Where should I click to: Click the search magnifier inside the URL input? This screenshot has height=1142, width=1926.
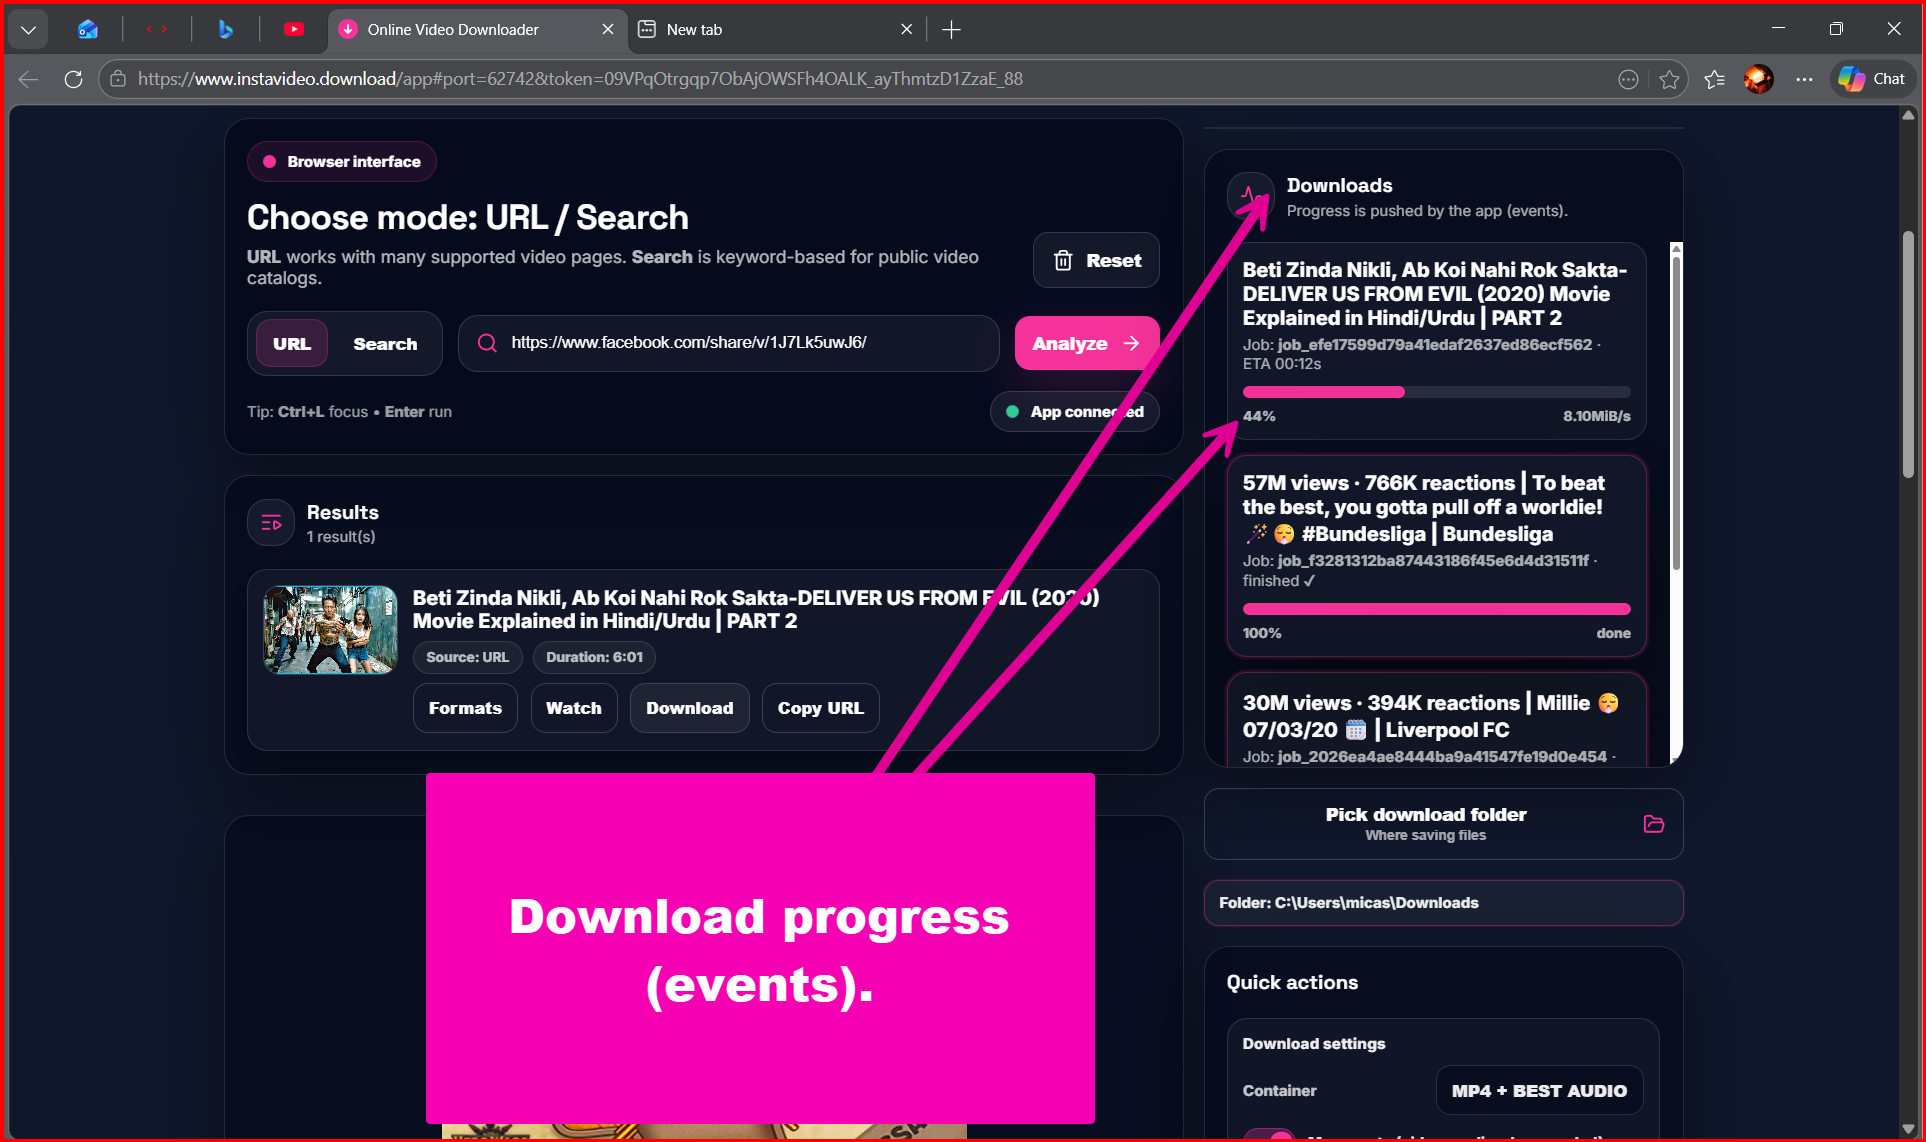tap(487, 343)
